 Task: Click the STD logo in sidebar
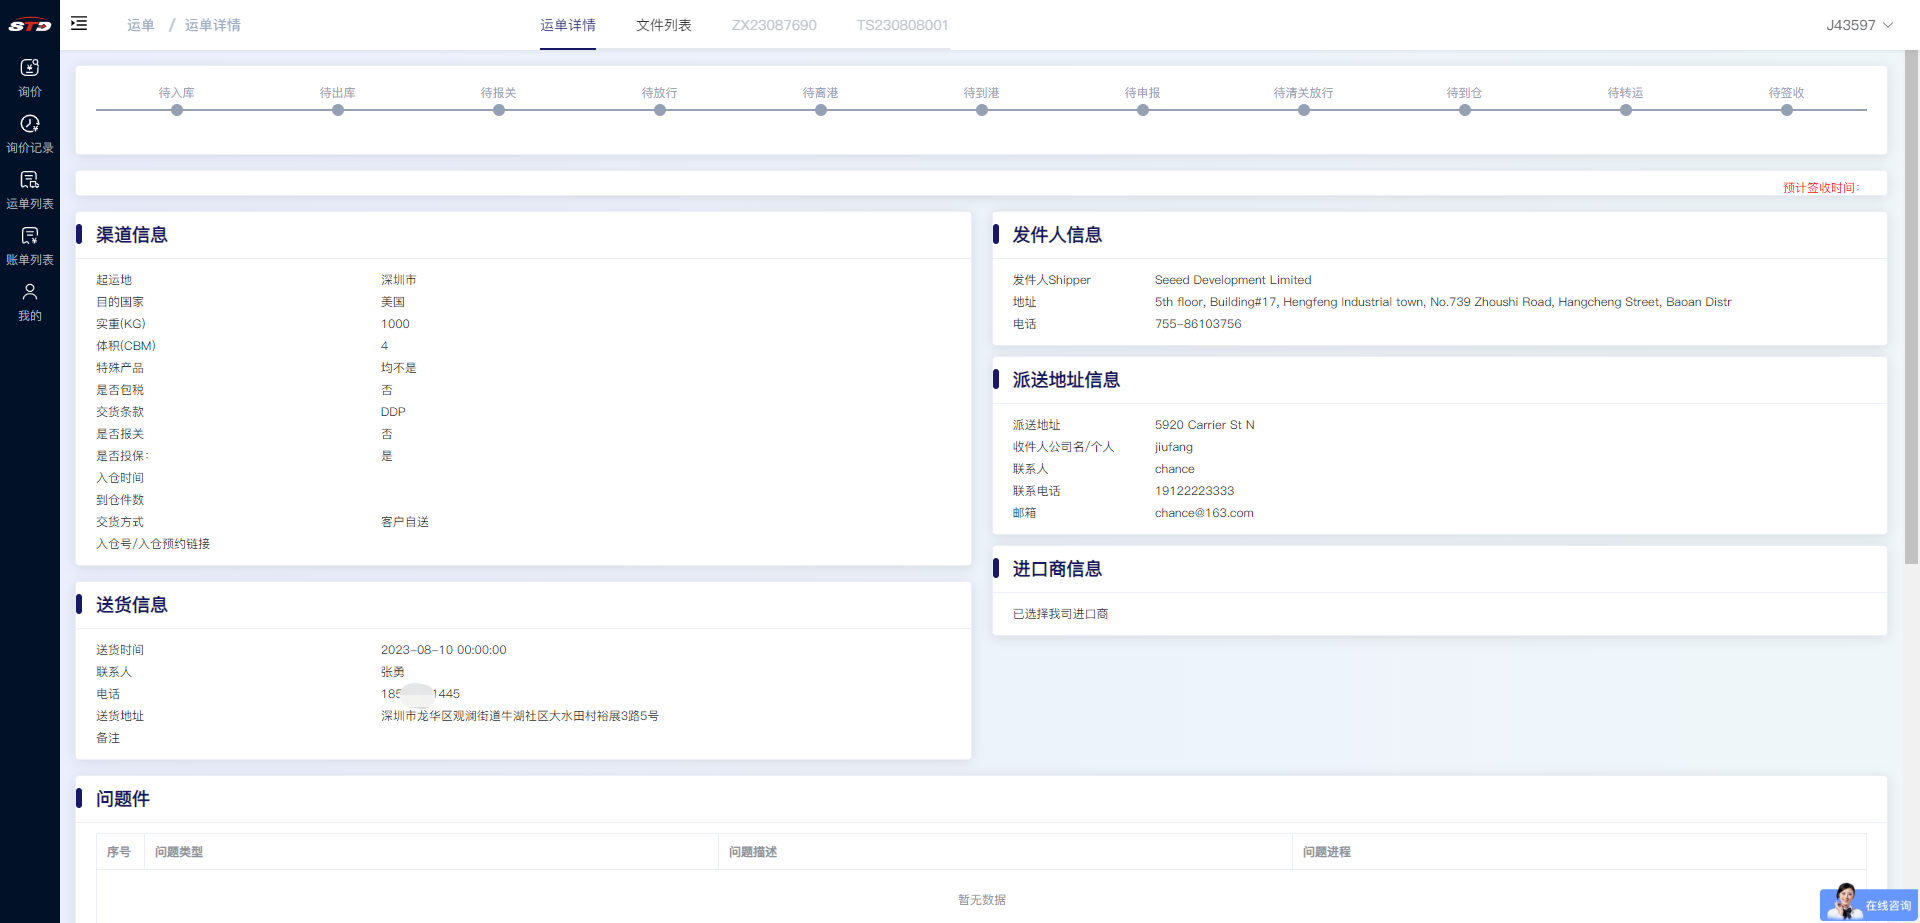(x=29, y=25)
